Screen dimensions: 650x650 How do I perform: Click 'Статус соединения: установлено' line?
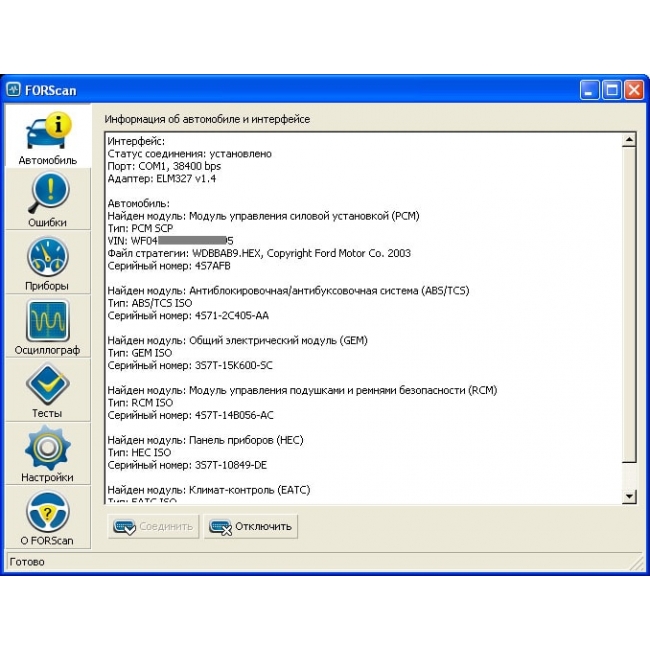point(189,154)
